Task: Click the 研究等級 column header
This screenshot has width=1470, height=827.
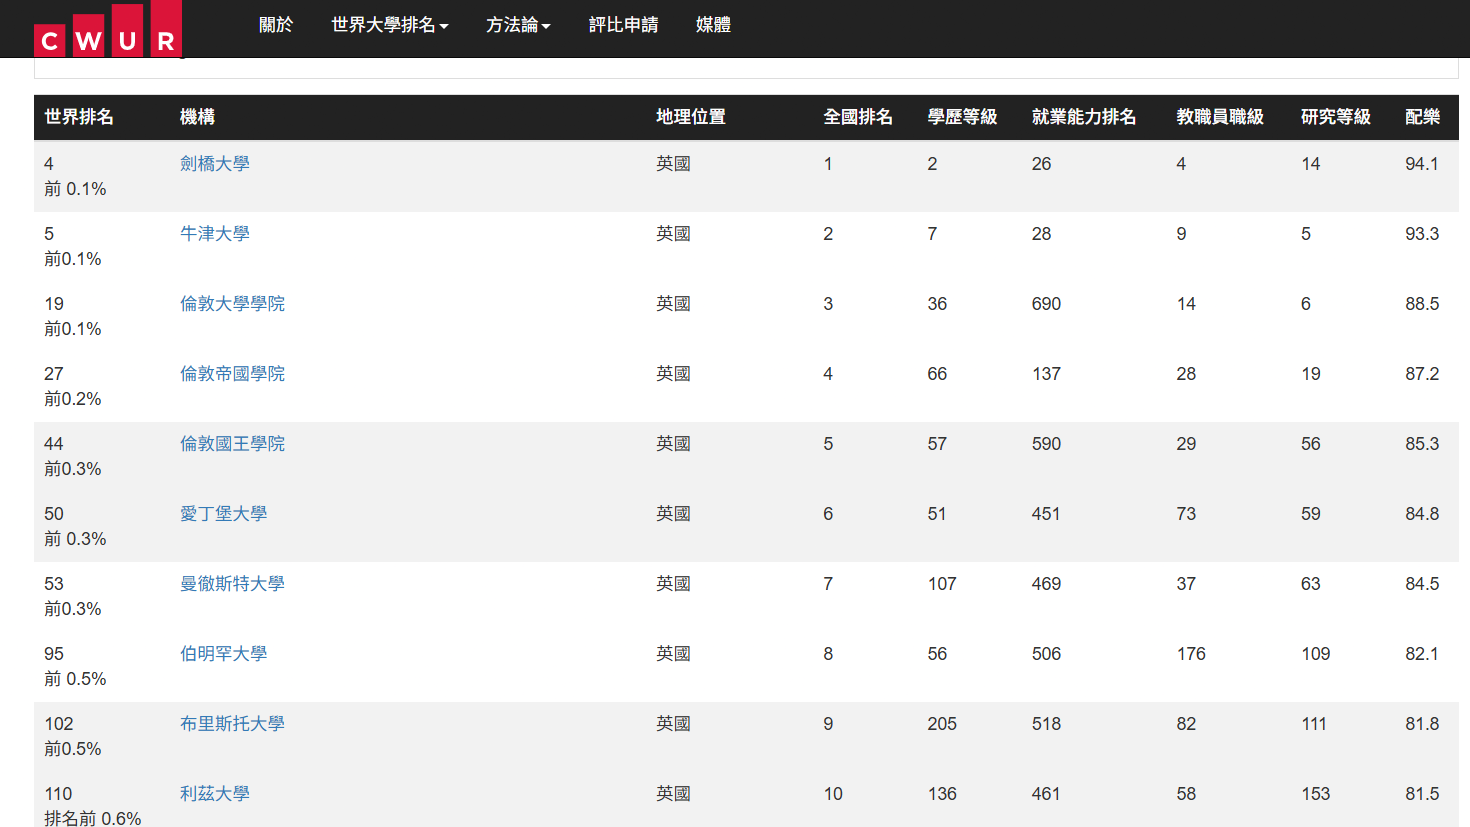Action: tap(1336, 117)
